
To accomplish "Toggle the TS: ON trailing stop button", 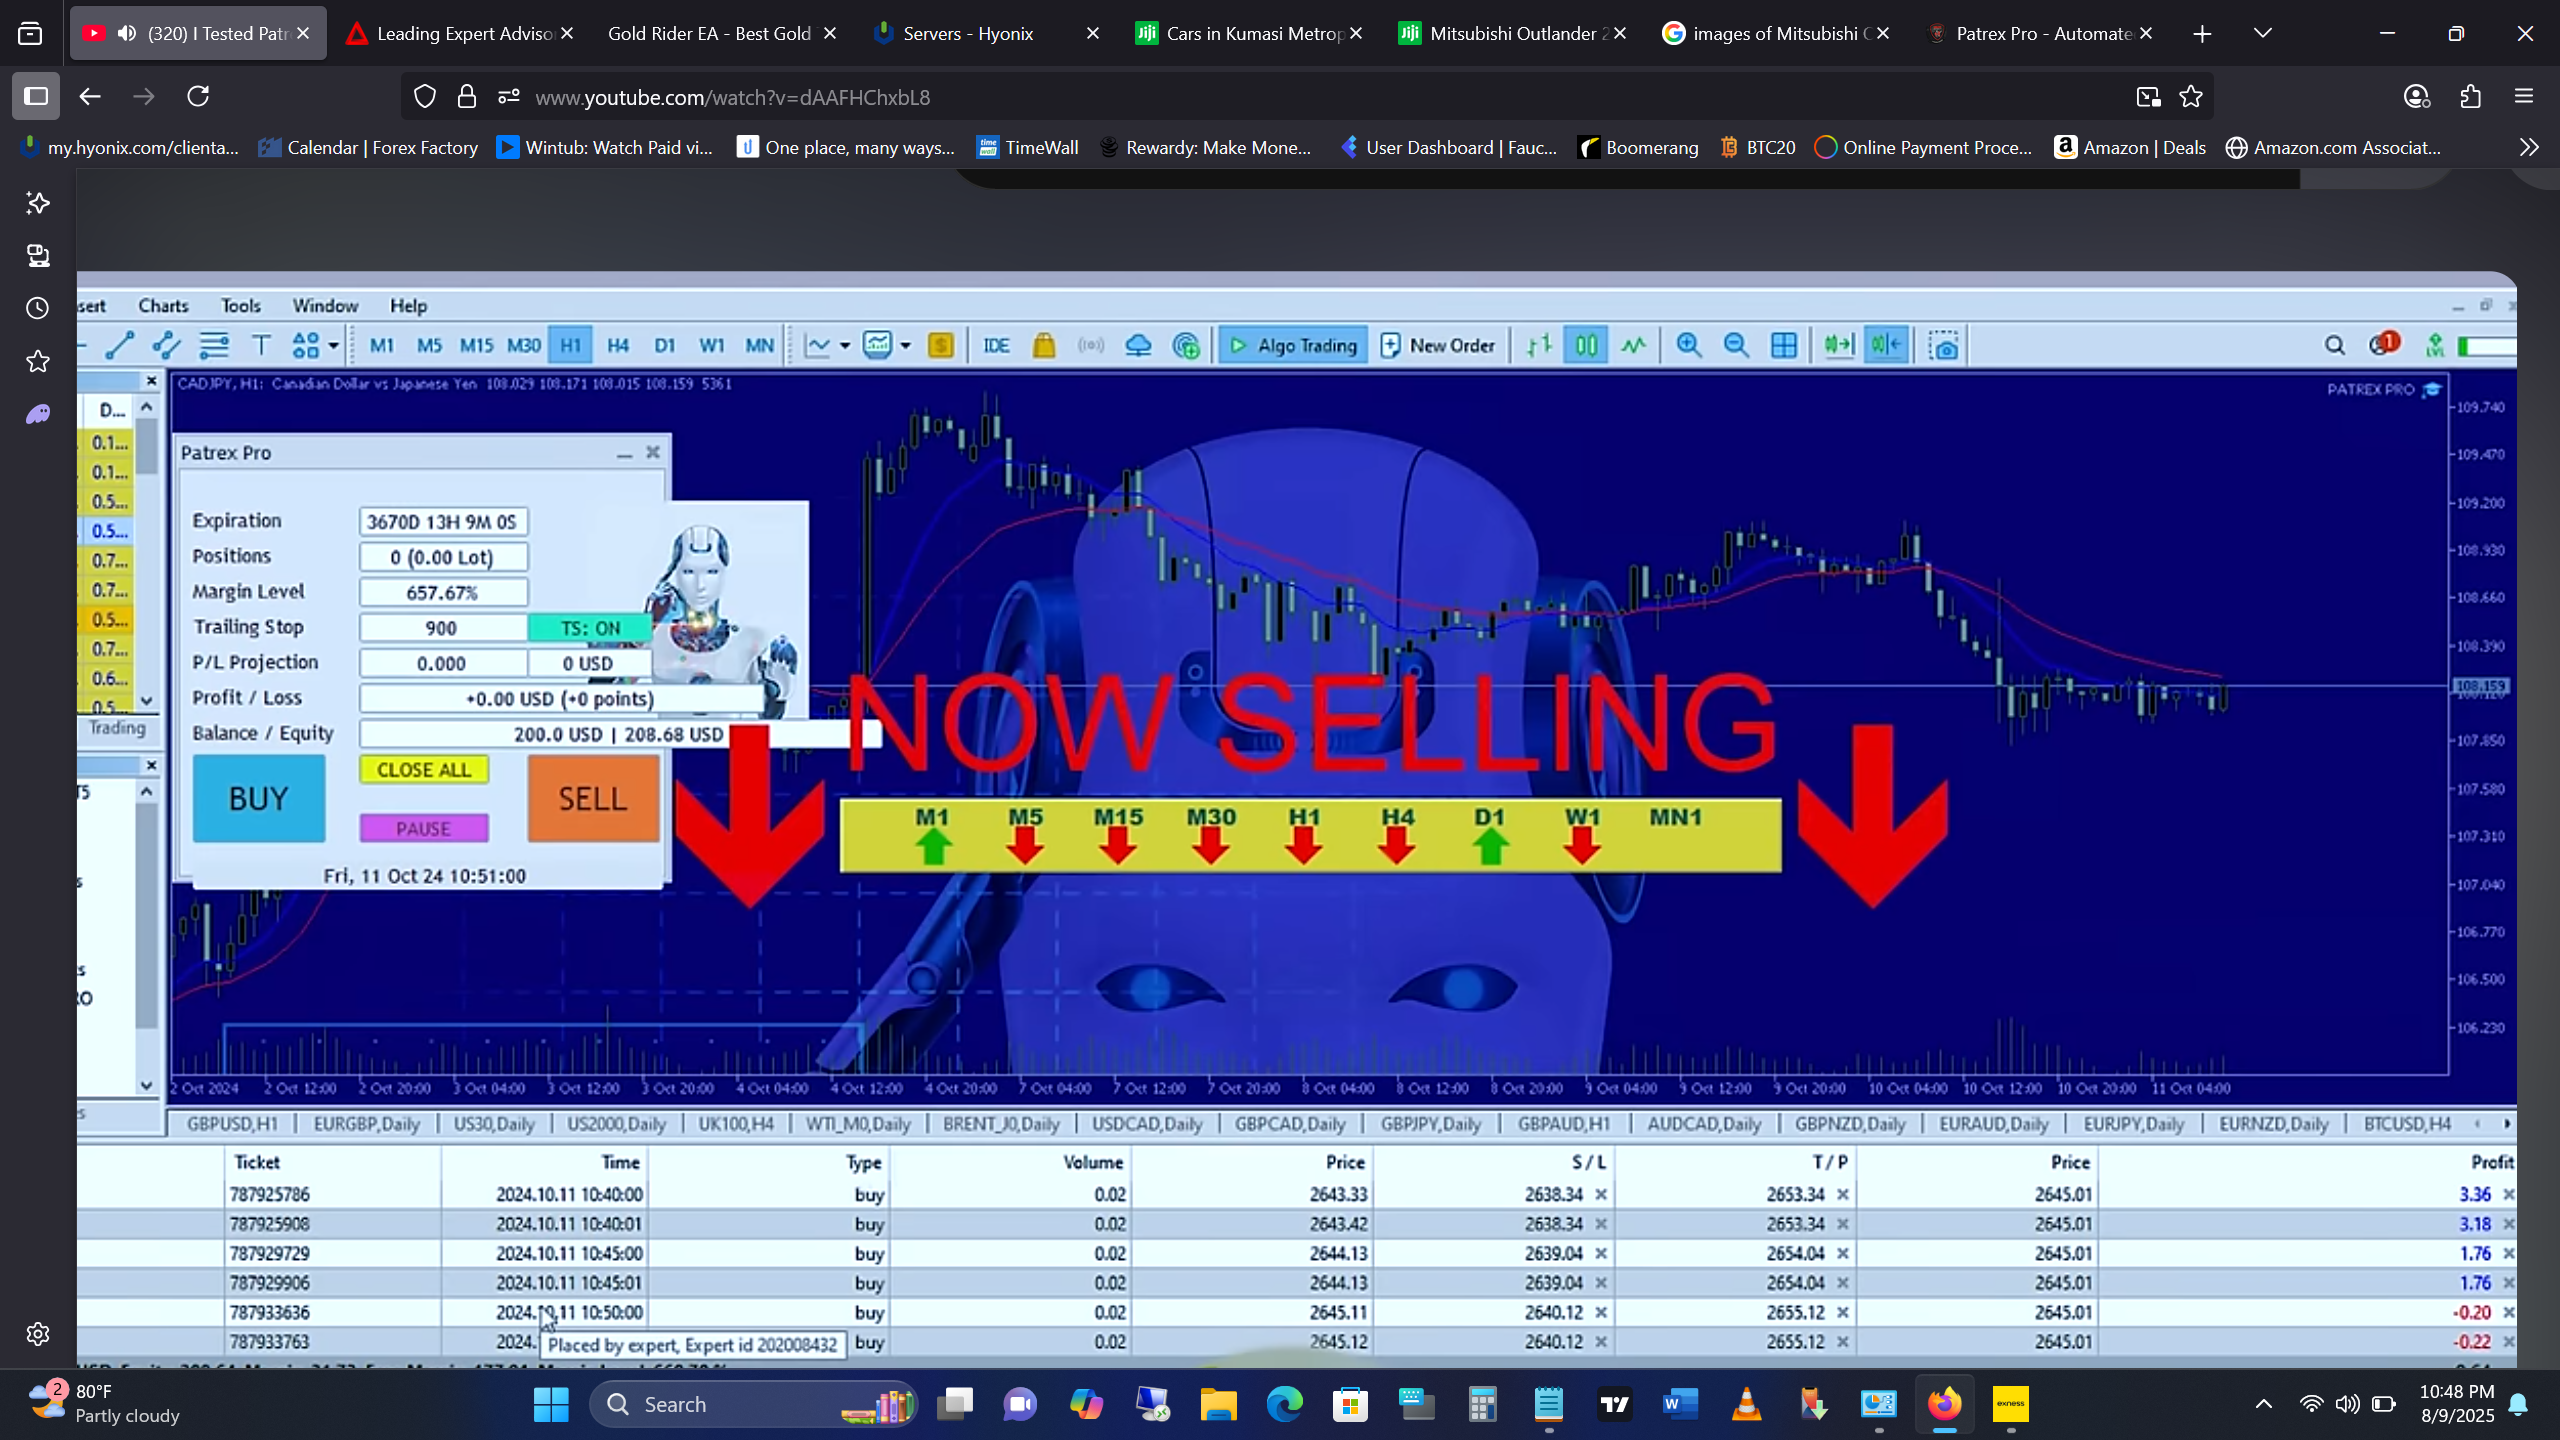I will 590,628.
